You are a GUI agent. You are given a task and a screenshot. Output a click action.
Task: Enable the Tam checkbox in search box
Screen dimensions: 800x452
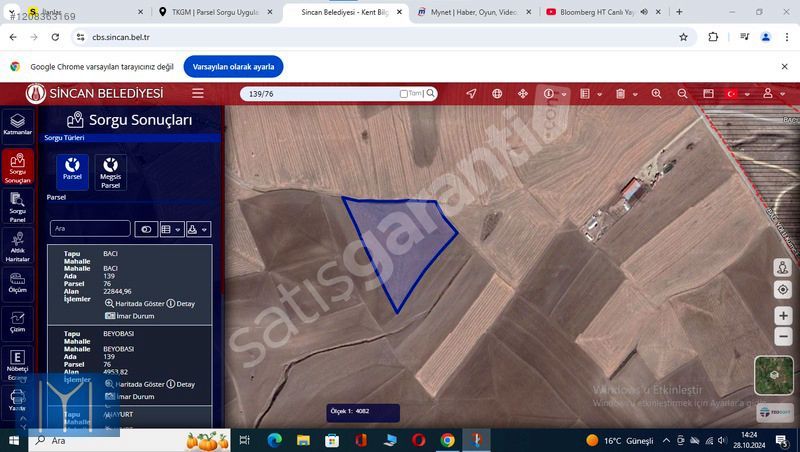pyautogui.click(x=404, y=94)
